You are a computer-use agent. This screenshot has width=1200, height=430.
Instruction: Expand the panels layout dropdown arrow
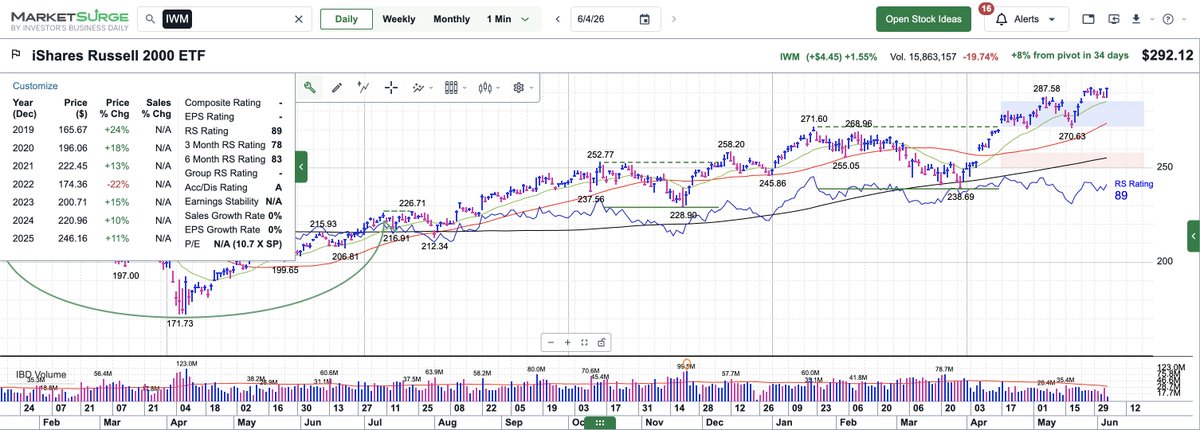[x=464, y=88]
